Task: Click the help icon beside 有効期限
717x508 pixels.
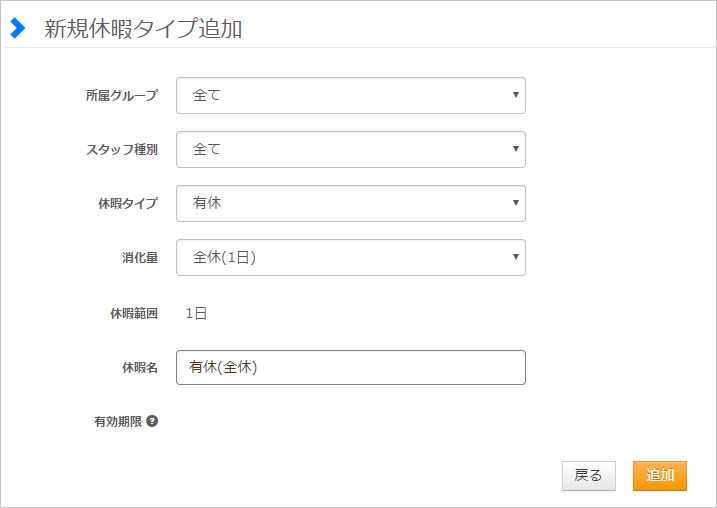Action: click(152, 421)
